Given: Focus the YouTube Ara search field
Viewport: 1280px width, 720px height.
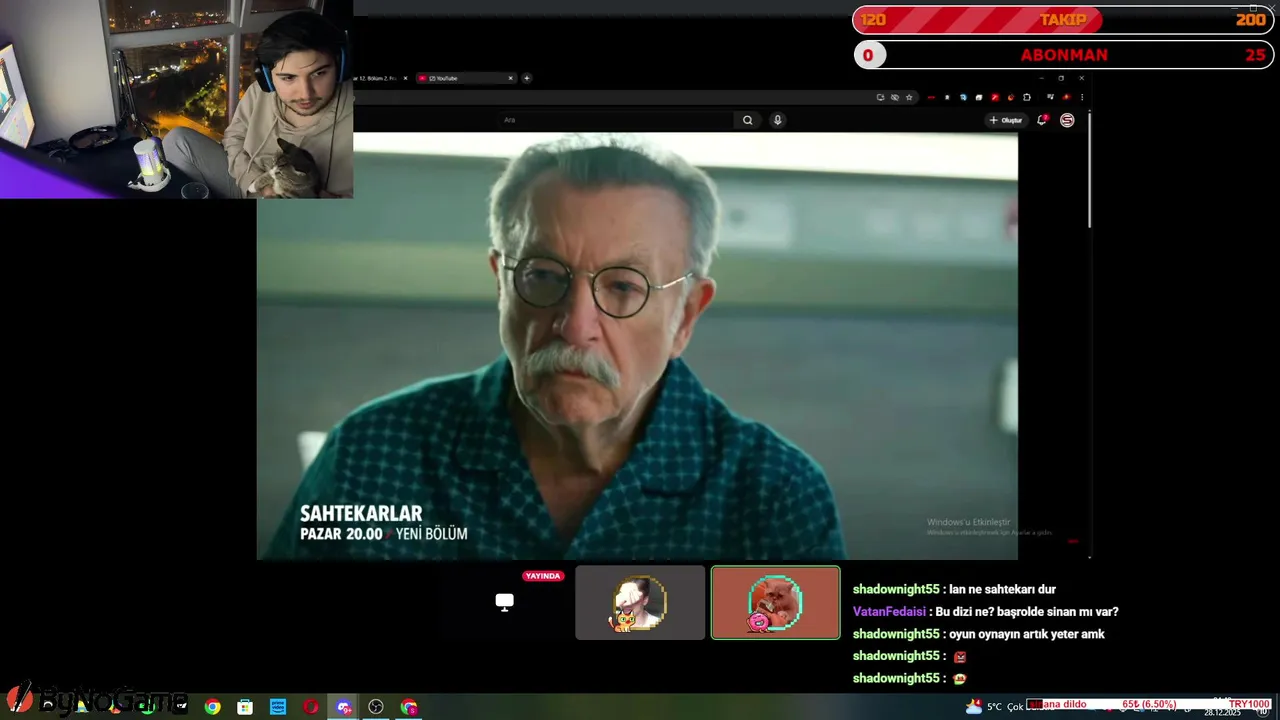Looking at the screenshot, I should [x=615, y=120].
